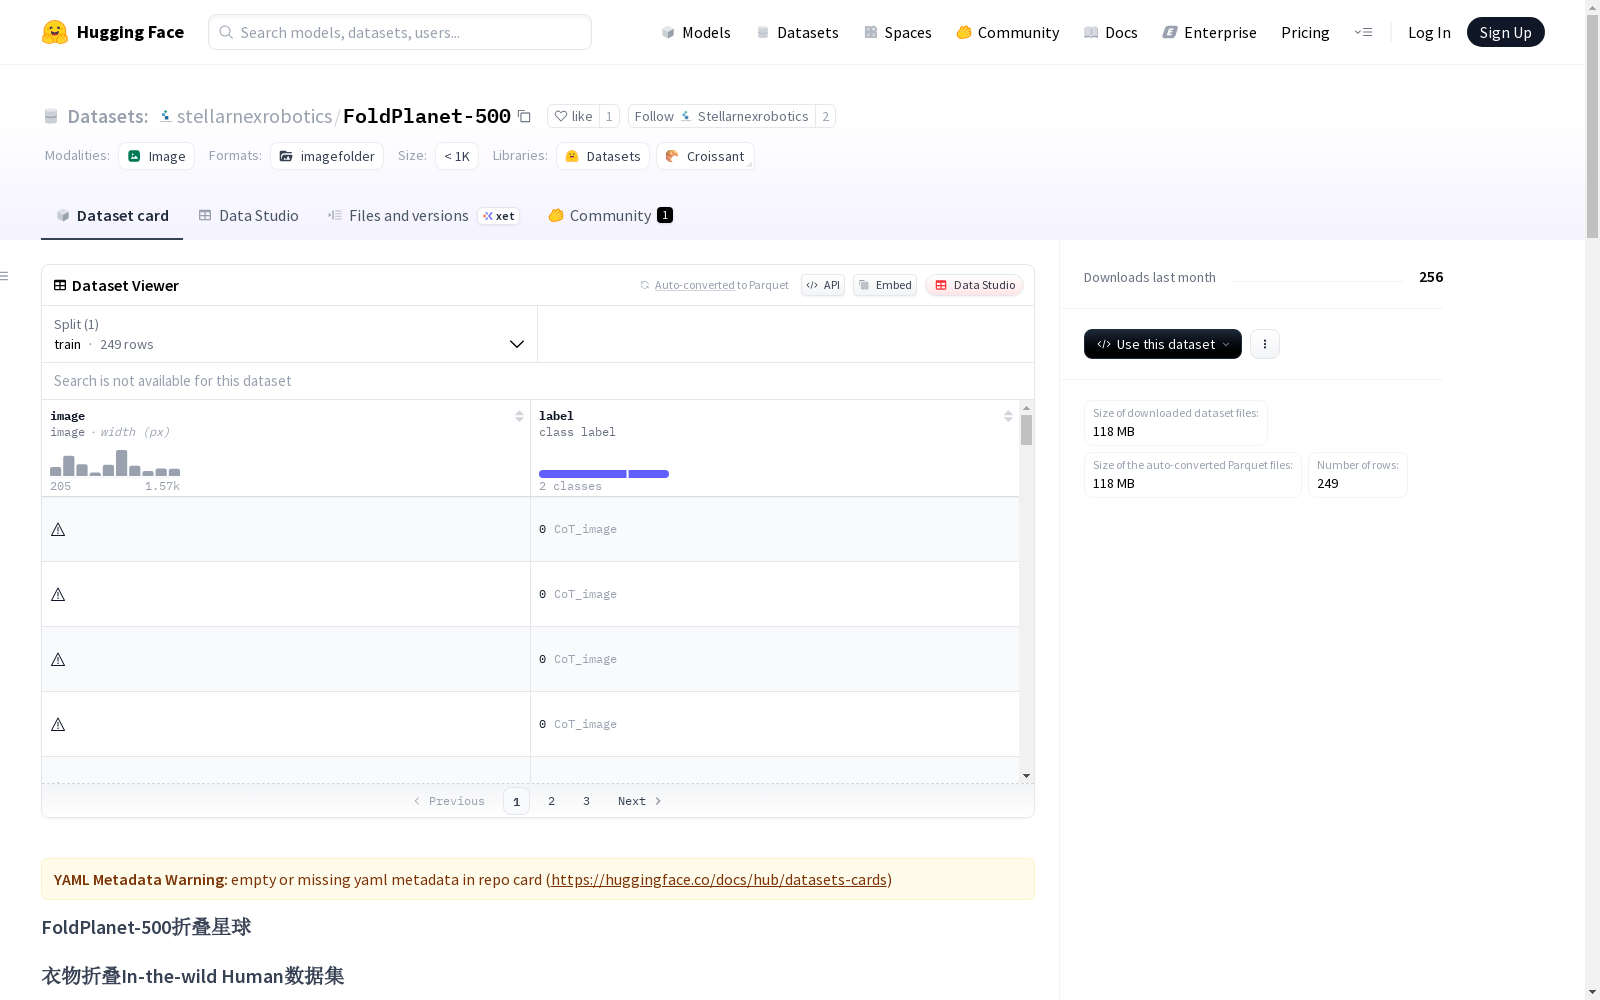Select the < 1K size tag
The image size is (1600, 1000).
[457, 156]
